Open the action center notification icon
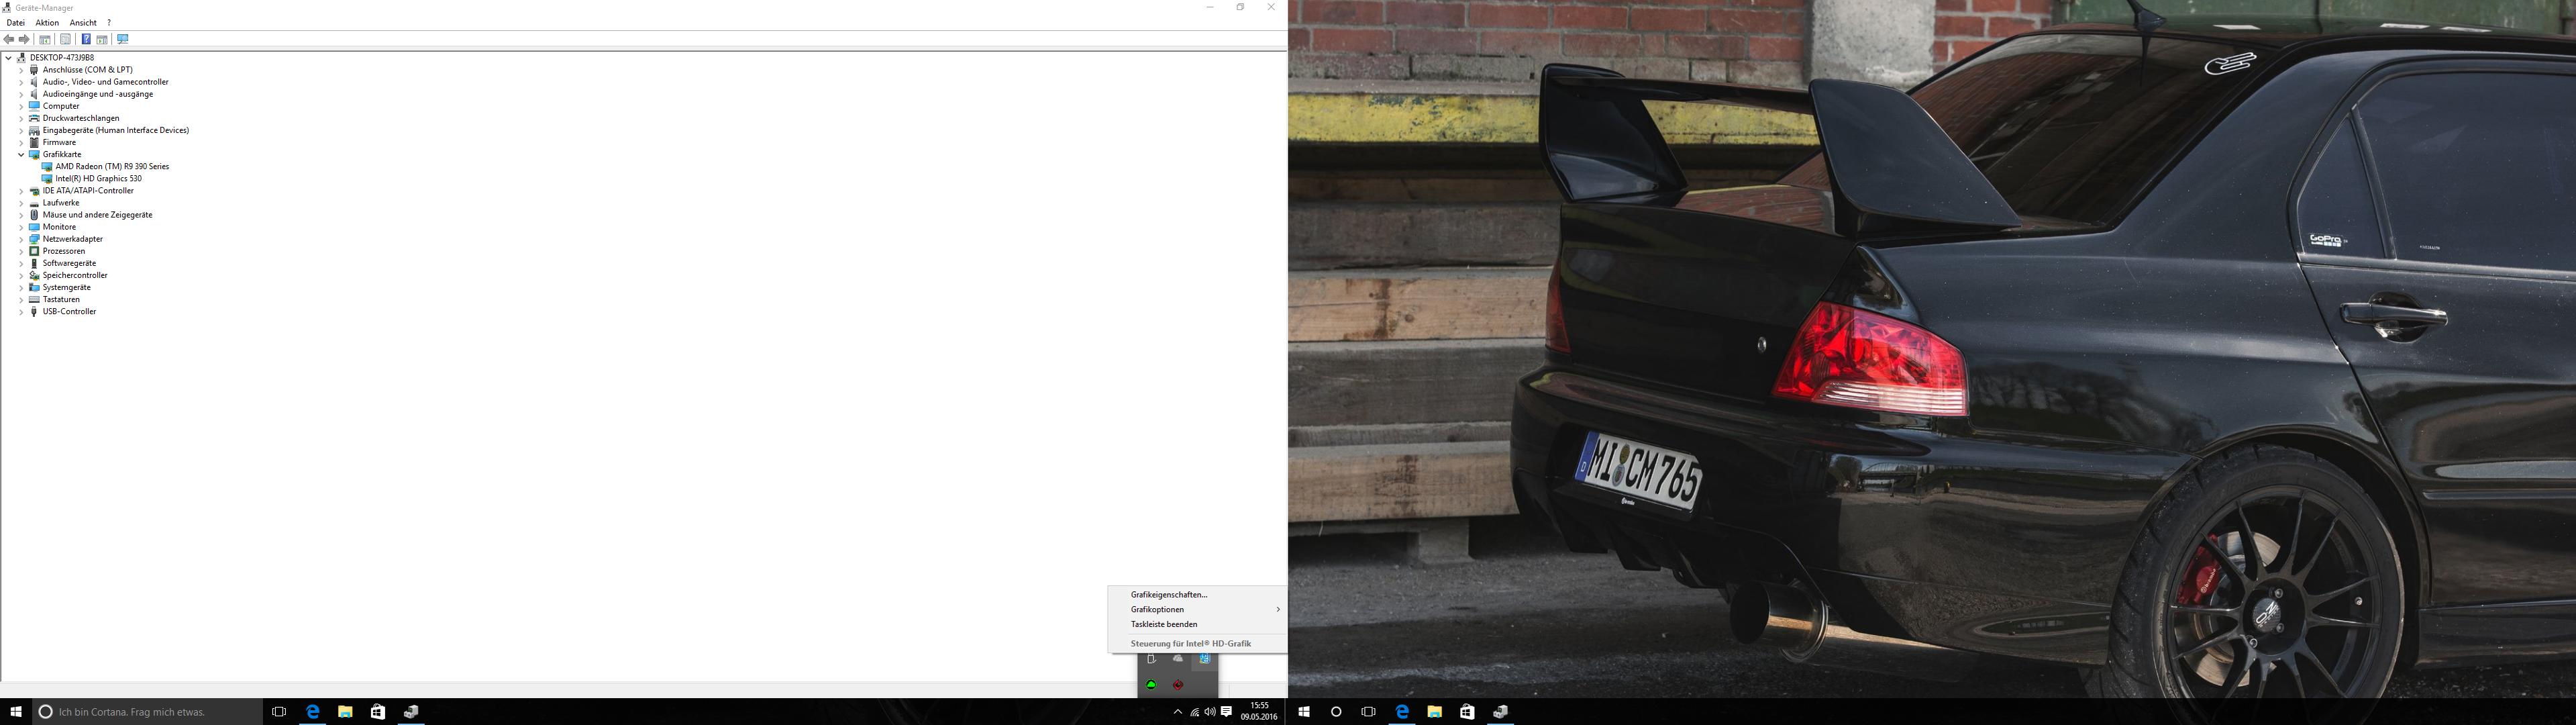This screenshot has width=2576, height=725. click(x=1227, y=712)
